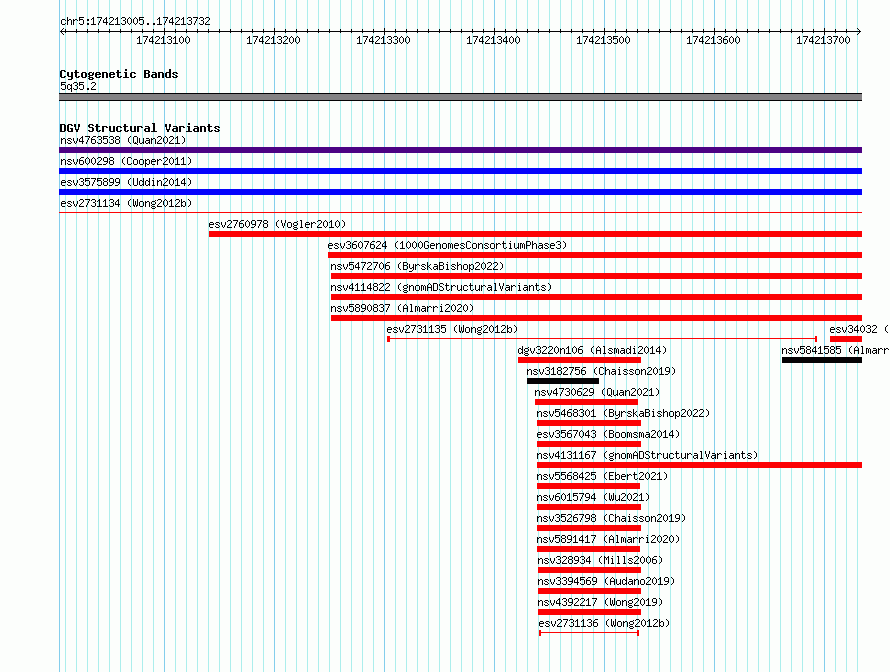
Task: Open esv2731135 (Wong2012b) variant label
Action: (452, 329)
